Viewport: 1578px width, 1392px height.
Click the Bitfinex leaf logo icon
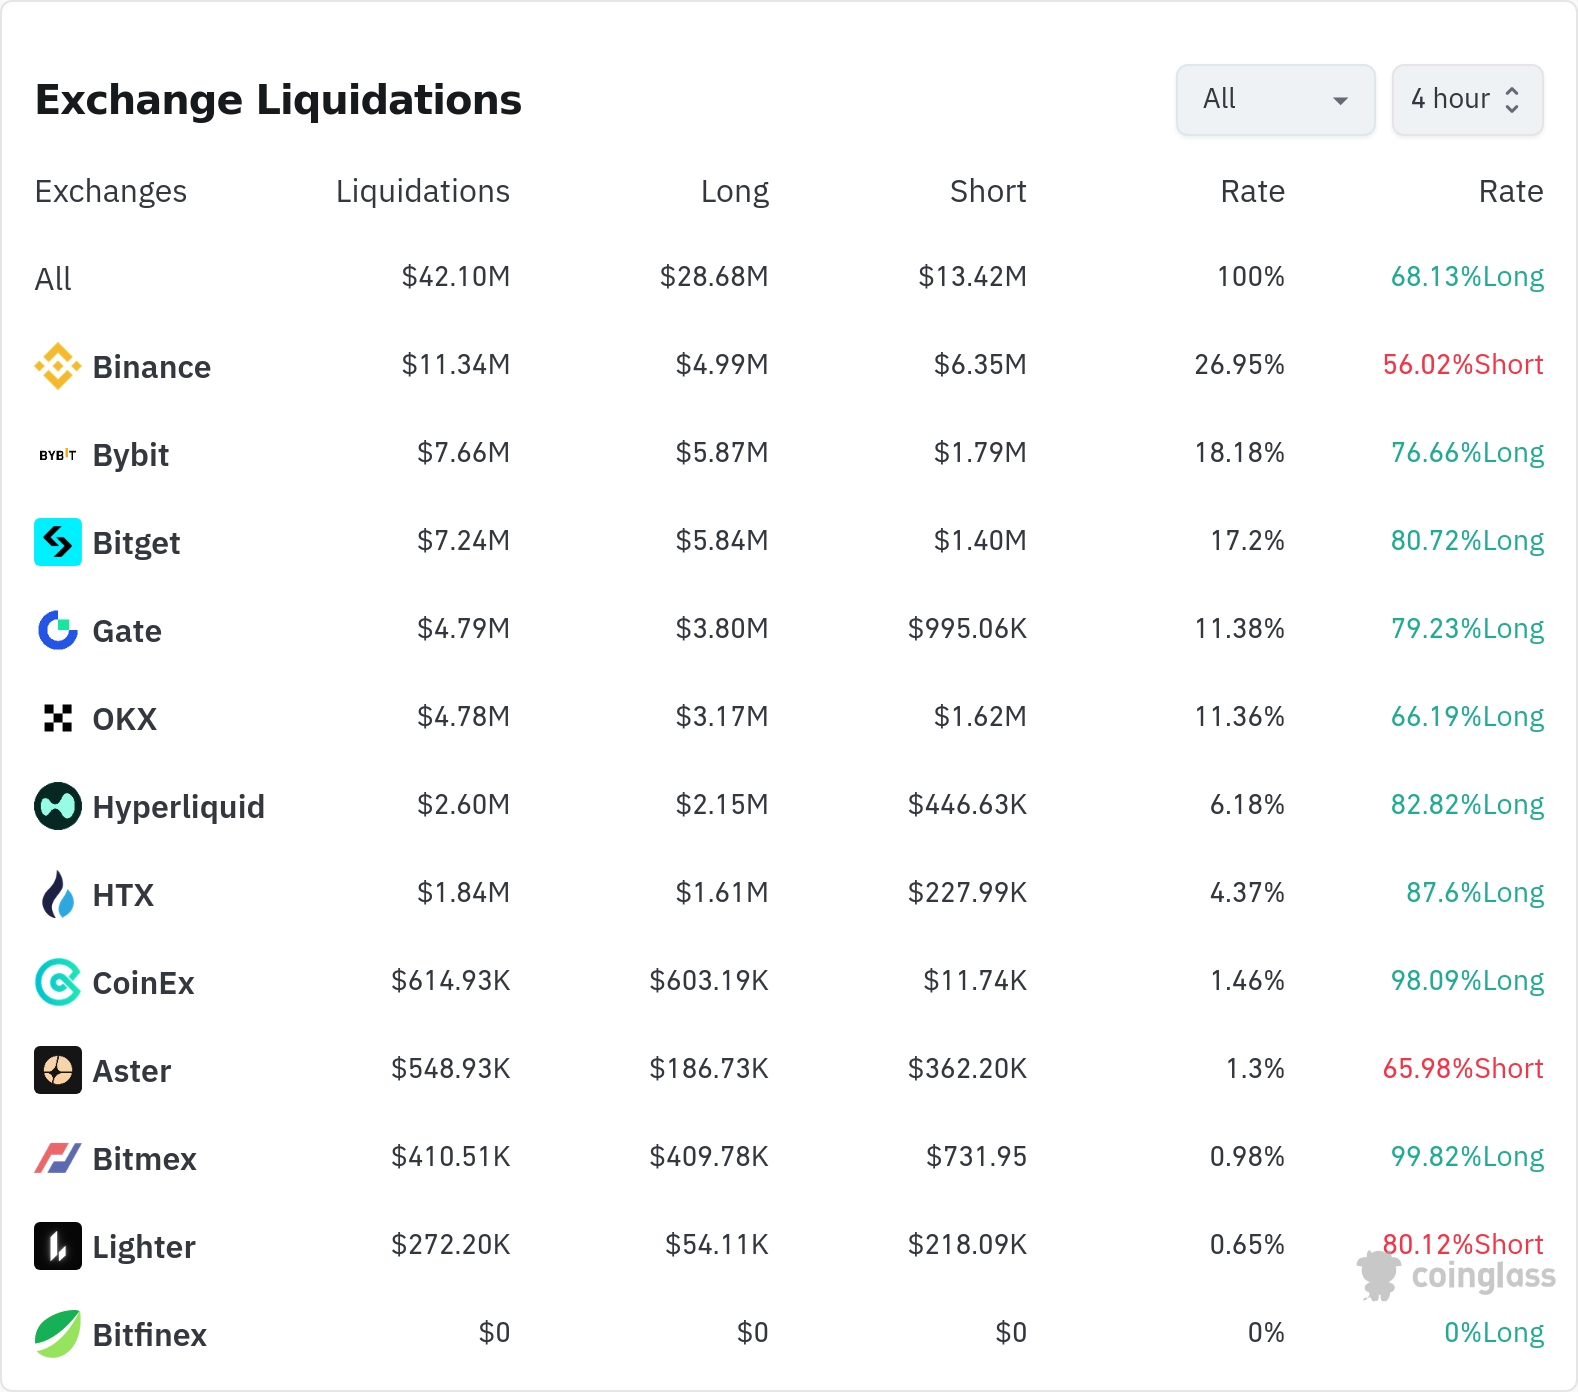click(58, 1334)
